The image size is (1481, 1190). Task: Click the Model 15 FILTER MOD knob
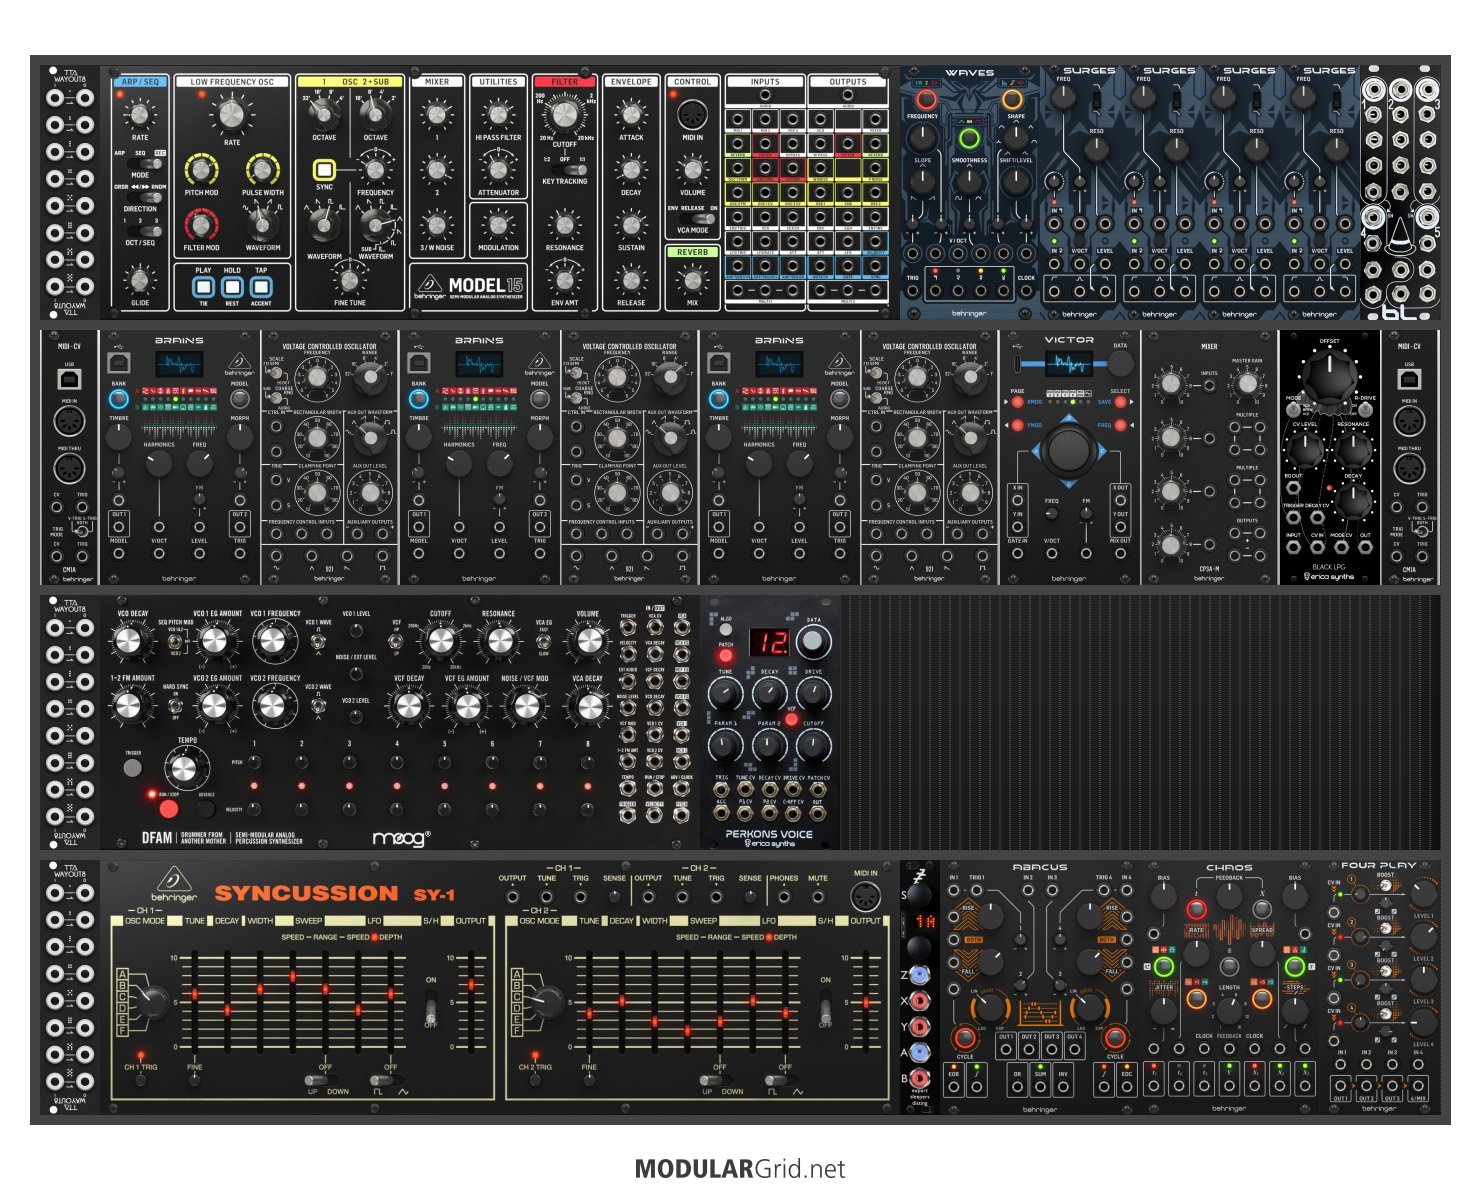tap(201, 223)
